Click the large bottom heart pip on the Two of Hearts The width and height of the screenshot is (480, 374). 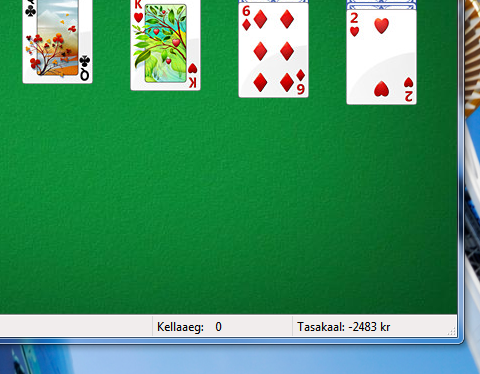381,89
